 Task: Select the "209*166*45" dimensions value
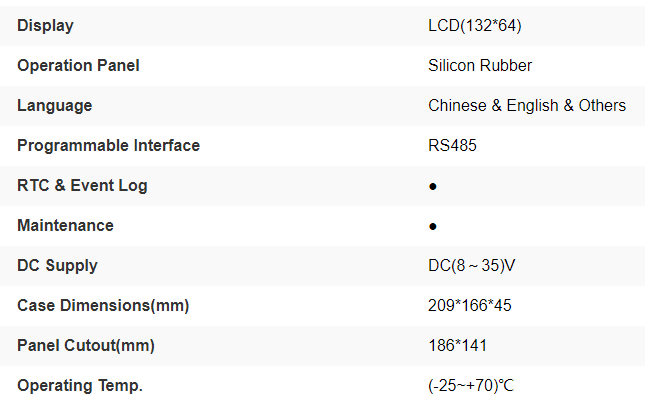pyautogui.click(x=469, y=305)
